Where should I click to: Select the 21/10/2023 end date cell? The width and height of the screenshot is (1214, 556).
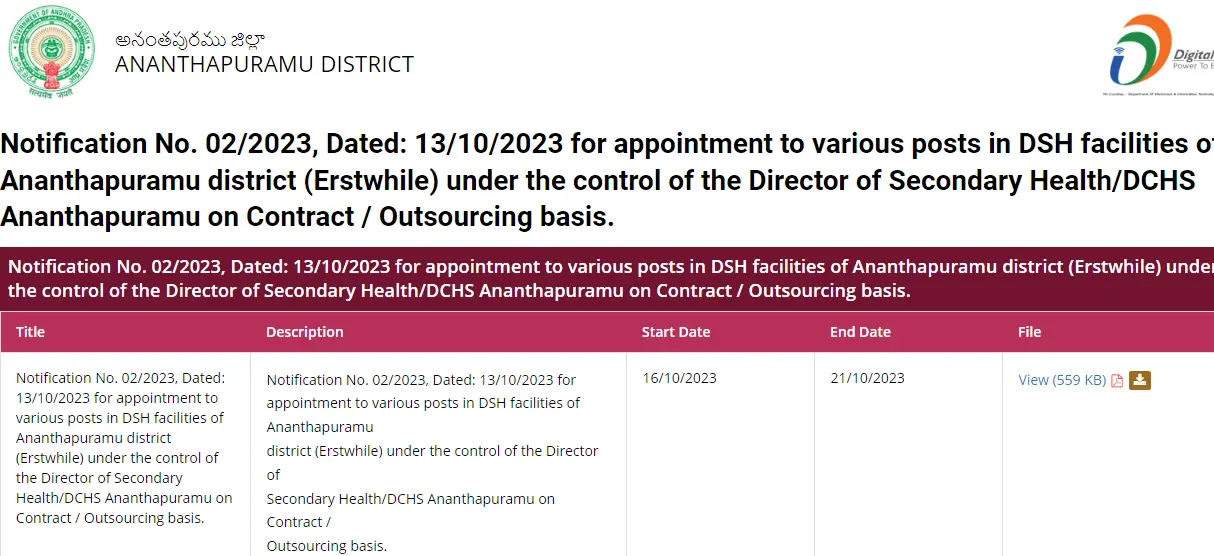[867, 378]
